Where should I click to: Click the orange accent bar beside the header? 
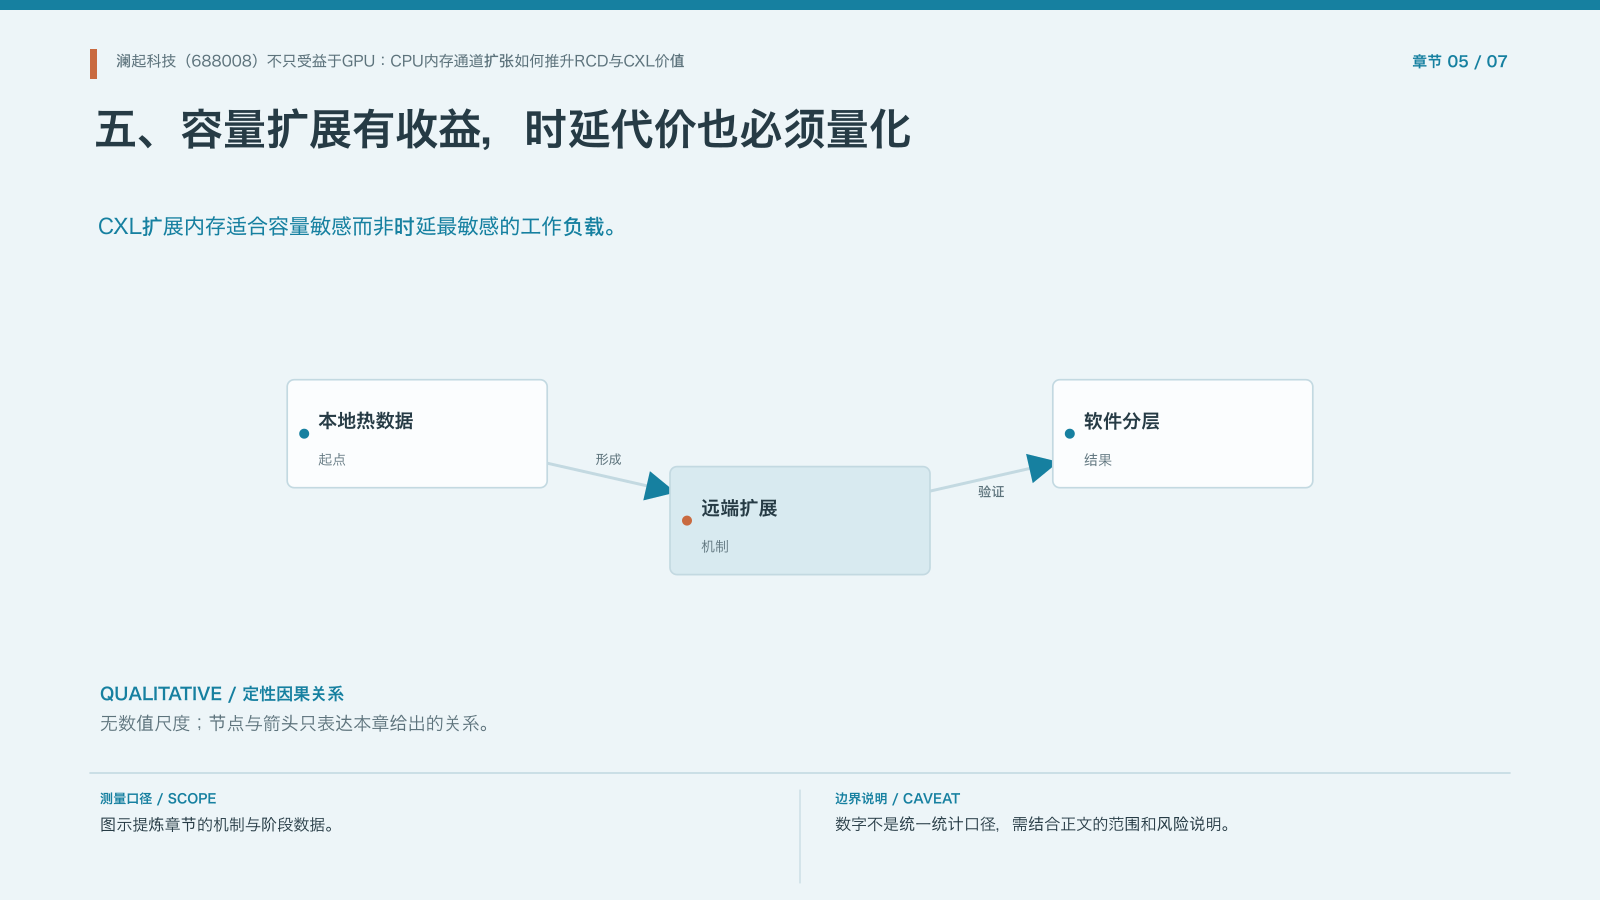(93, 64)
